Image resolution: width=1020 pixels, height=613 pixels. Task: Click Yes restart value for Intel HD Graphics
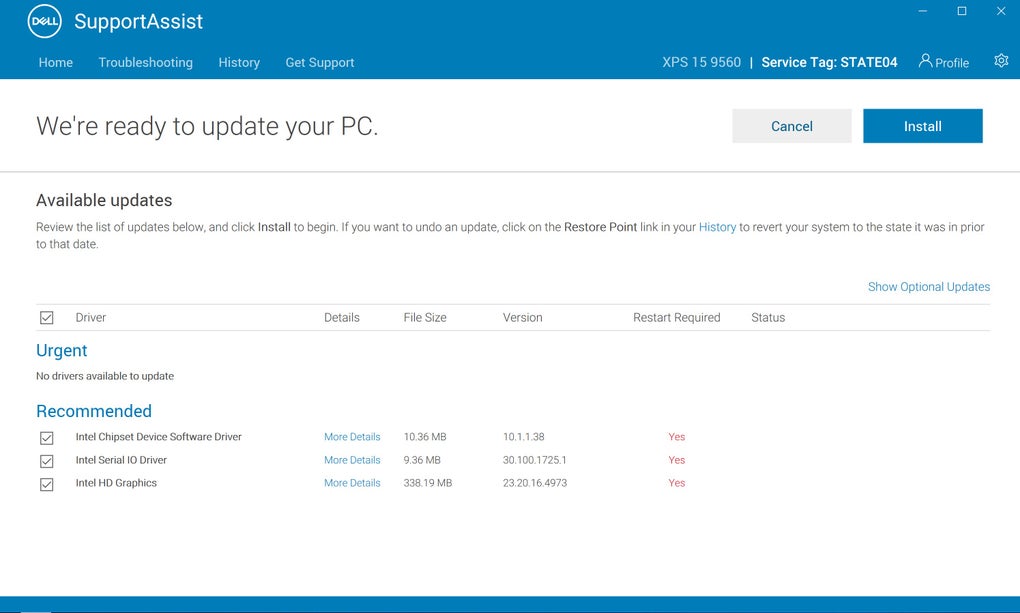(x=677, y=483)
